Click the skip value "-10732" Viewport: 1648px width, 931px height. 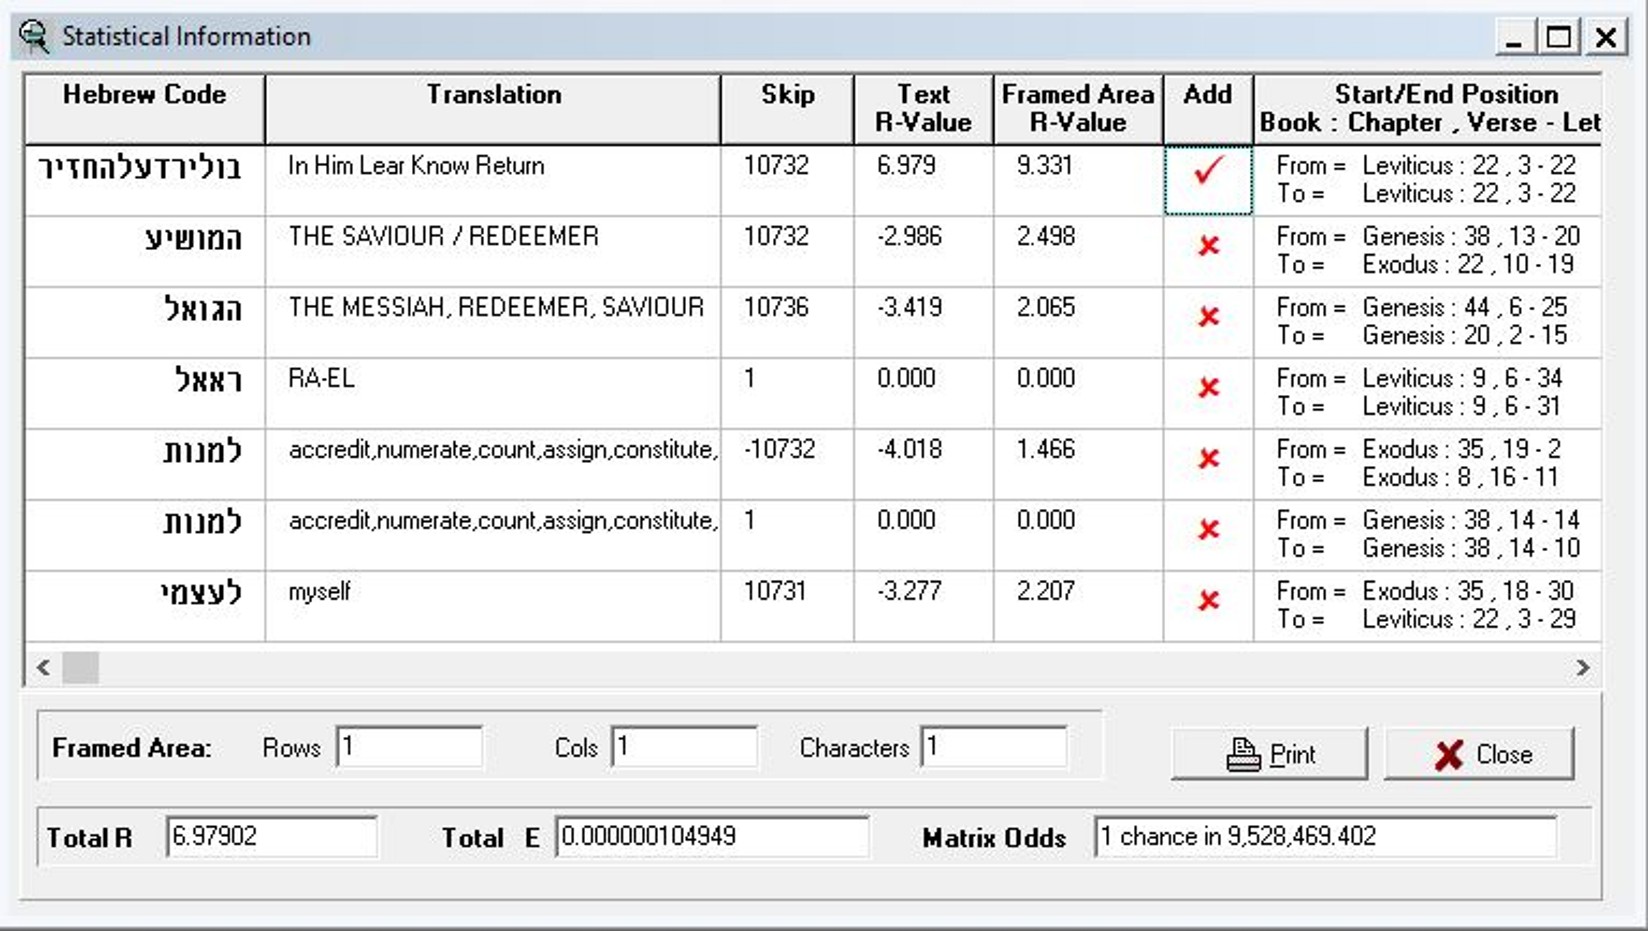click(779, 450)
